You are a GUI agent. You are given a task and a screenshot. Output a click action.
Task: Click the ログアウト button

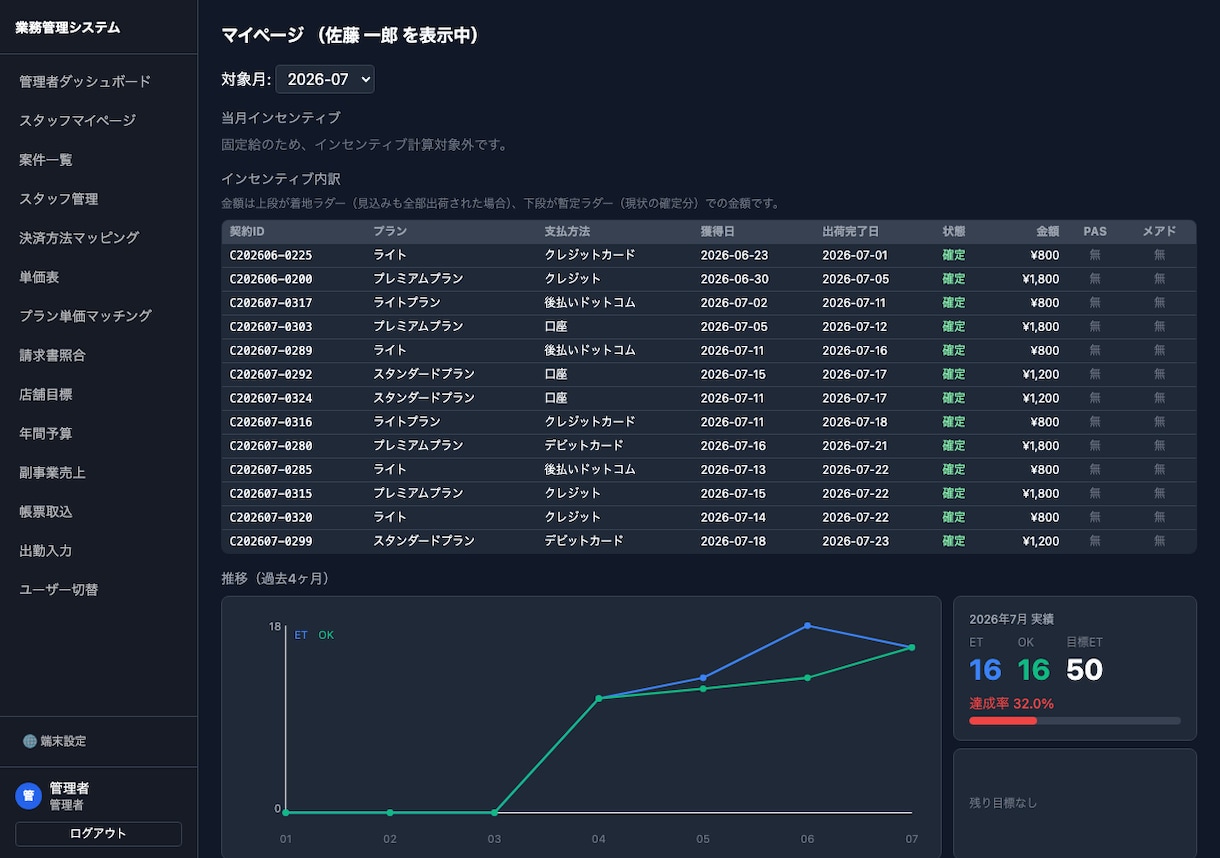tap(98, 833)
